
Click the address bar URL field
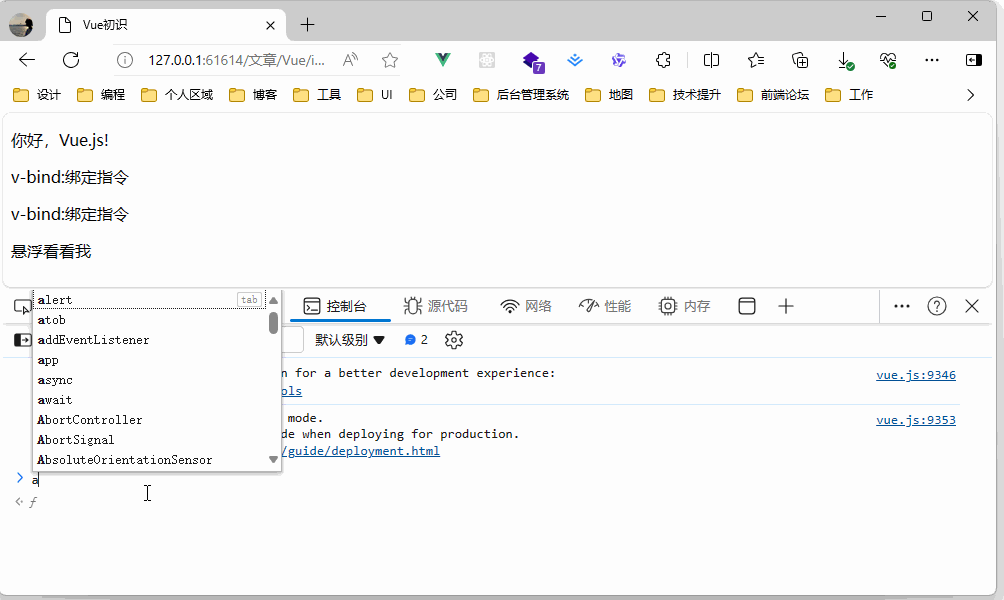pos(236,60)
